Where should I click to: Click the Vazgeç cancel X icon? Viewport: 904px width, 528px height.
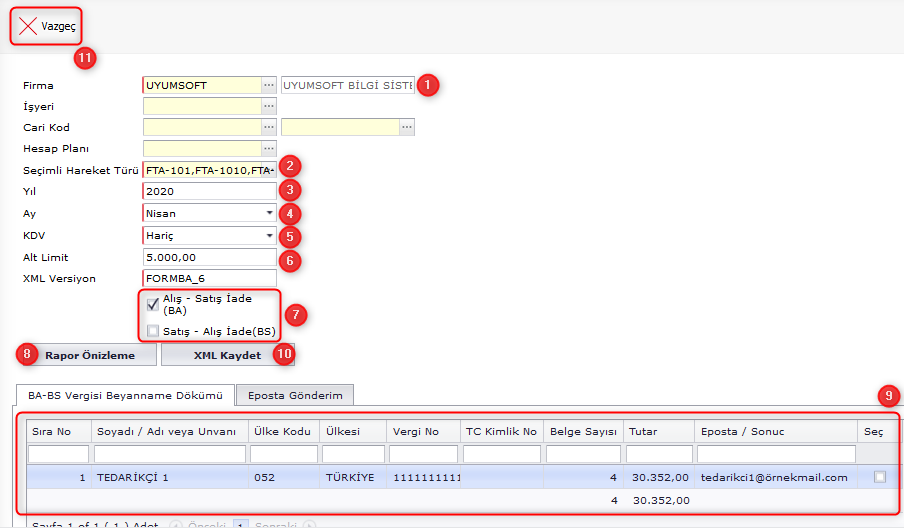click(28, 27)
